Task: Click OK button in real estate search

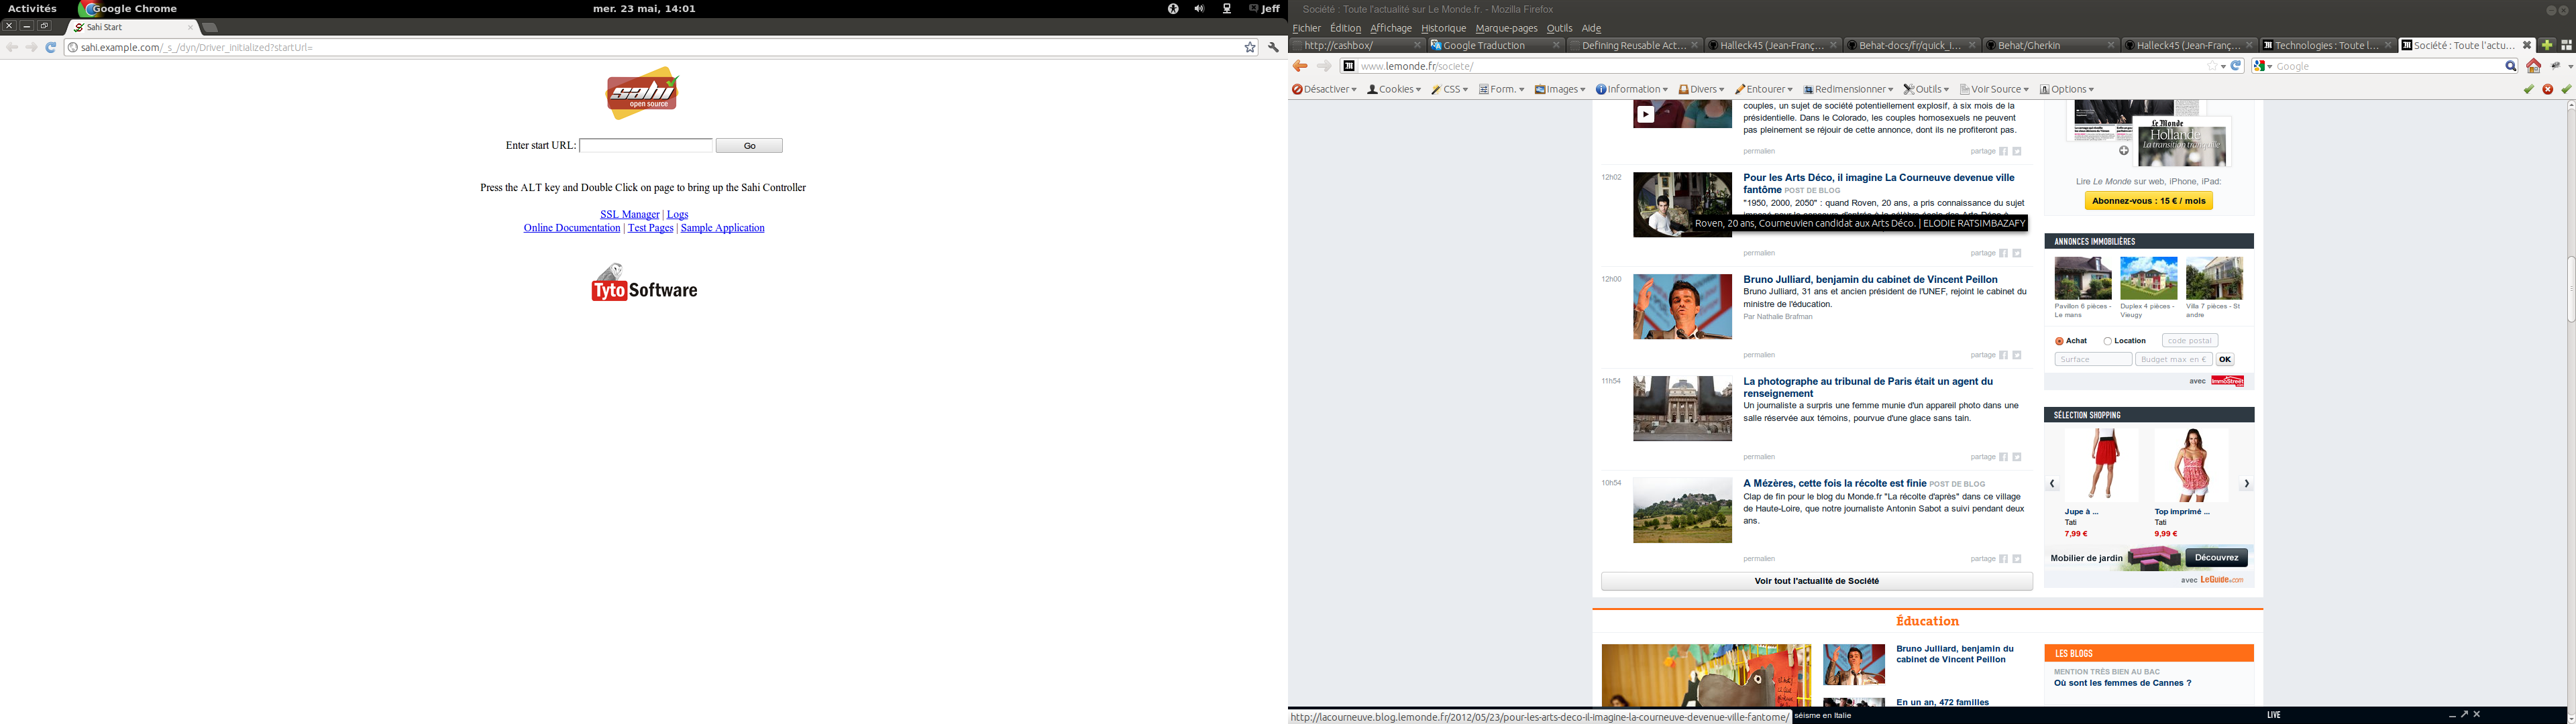Action: (x=2224, y=359)
